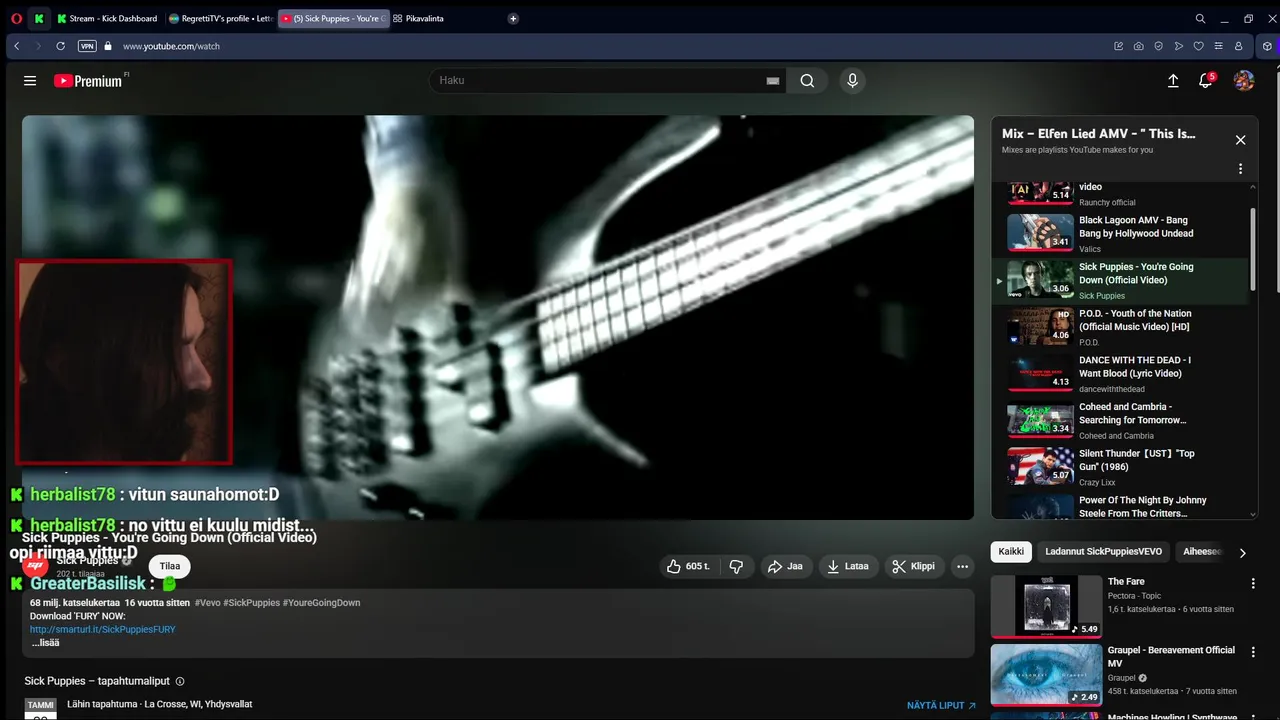Expand description with ...lisää
Viewport: 1280px width, 720px height.
tap(45, 643)
